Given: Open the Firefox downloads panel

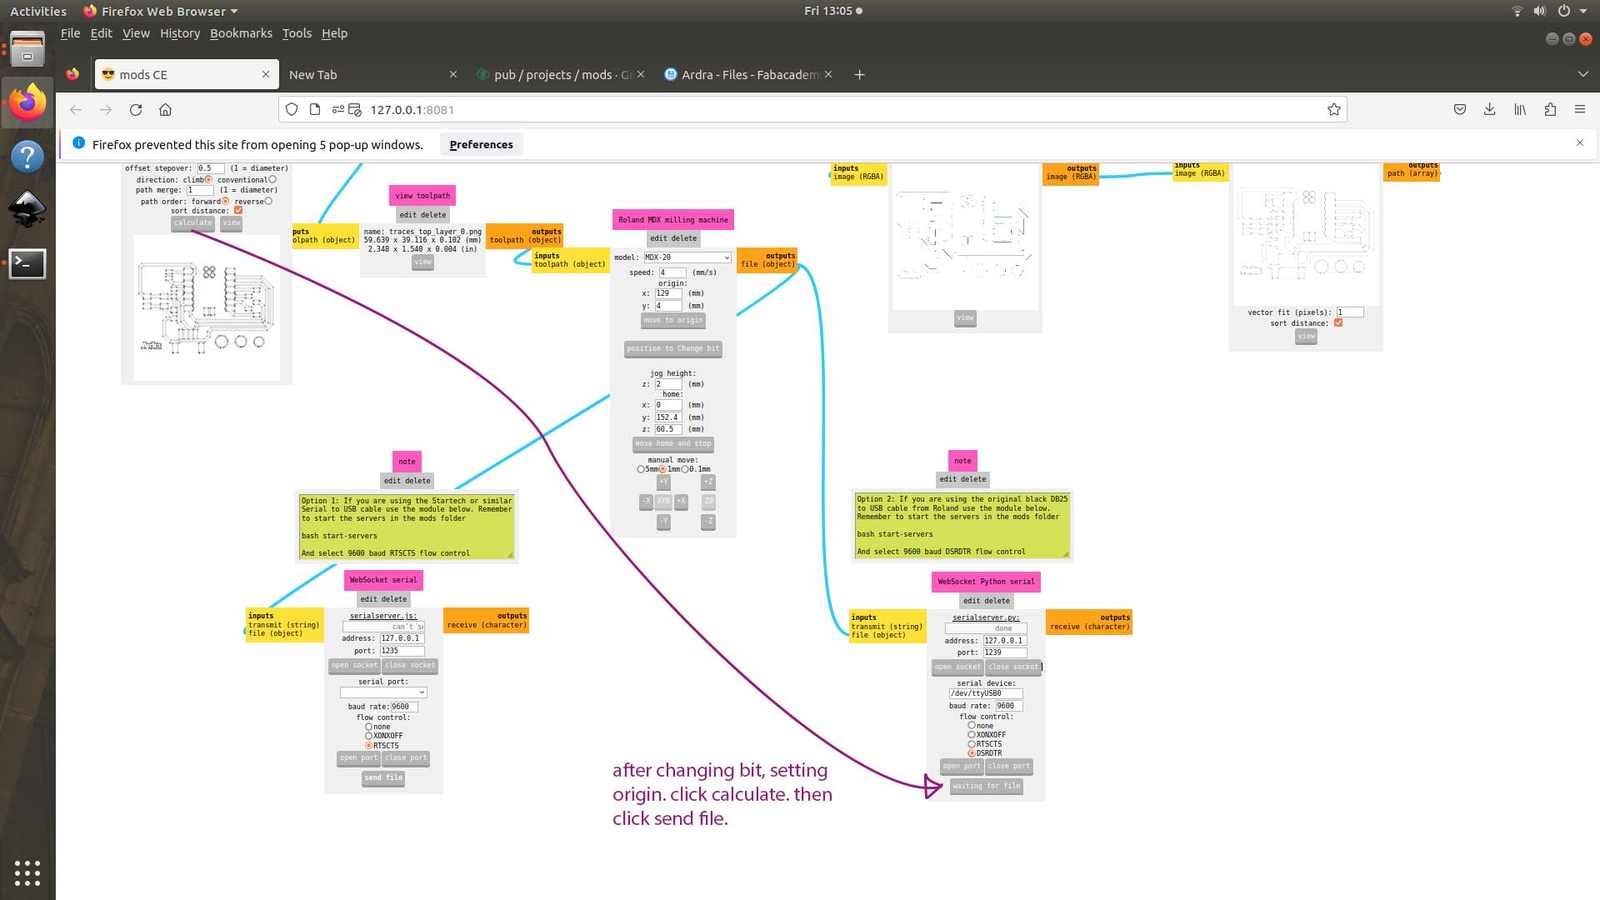Looking at the screenshot, I should [1490, 110].
